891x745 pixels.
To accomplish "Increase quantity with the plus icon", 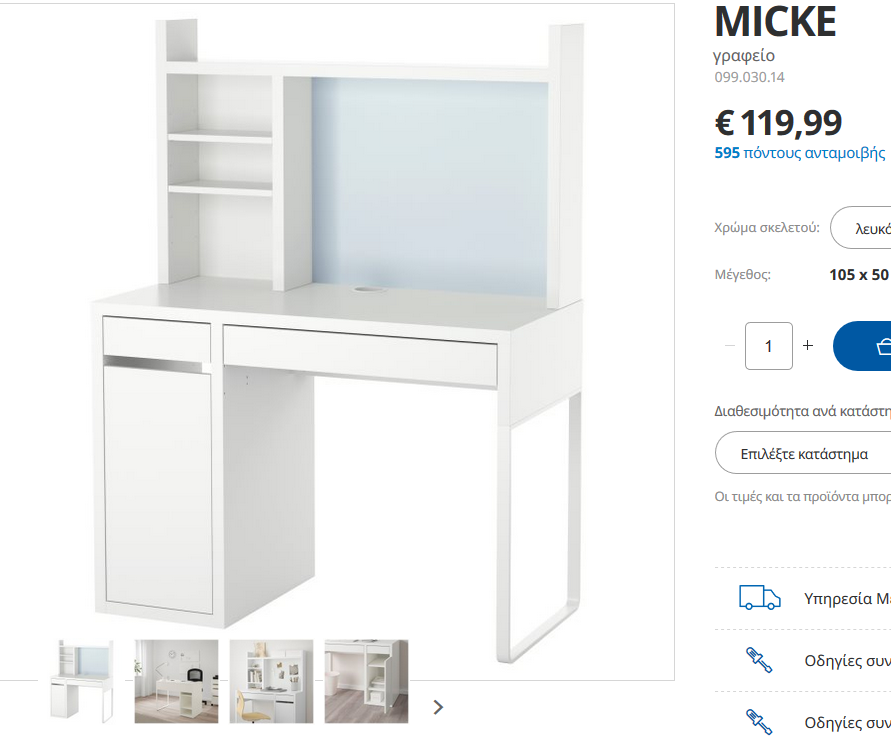I will 807,345.
